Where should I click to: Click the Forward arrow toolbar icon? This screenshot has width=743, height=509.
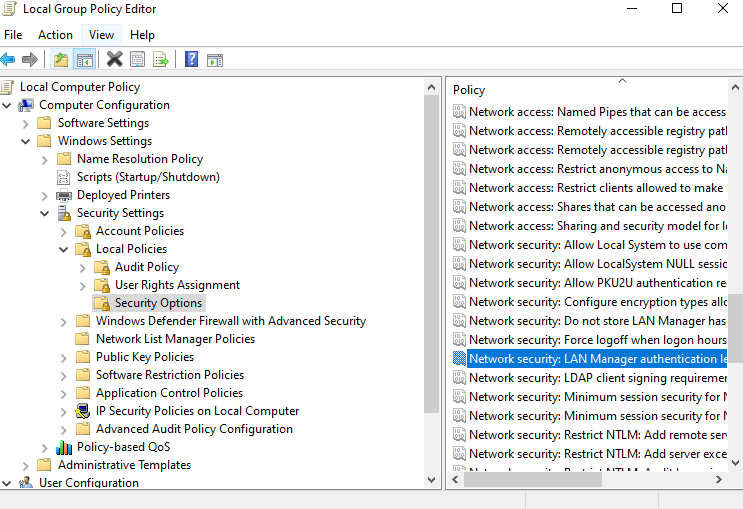click(30, 60)
